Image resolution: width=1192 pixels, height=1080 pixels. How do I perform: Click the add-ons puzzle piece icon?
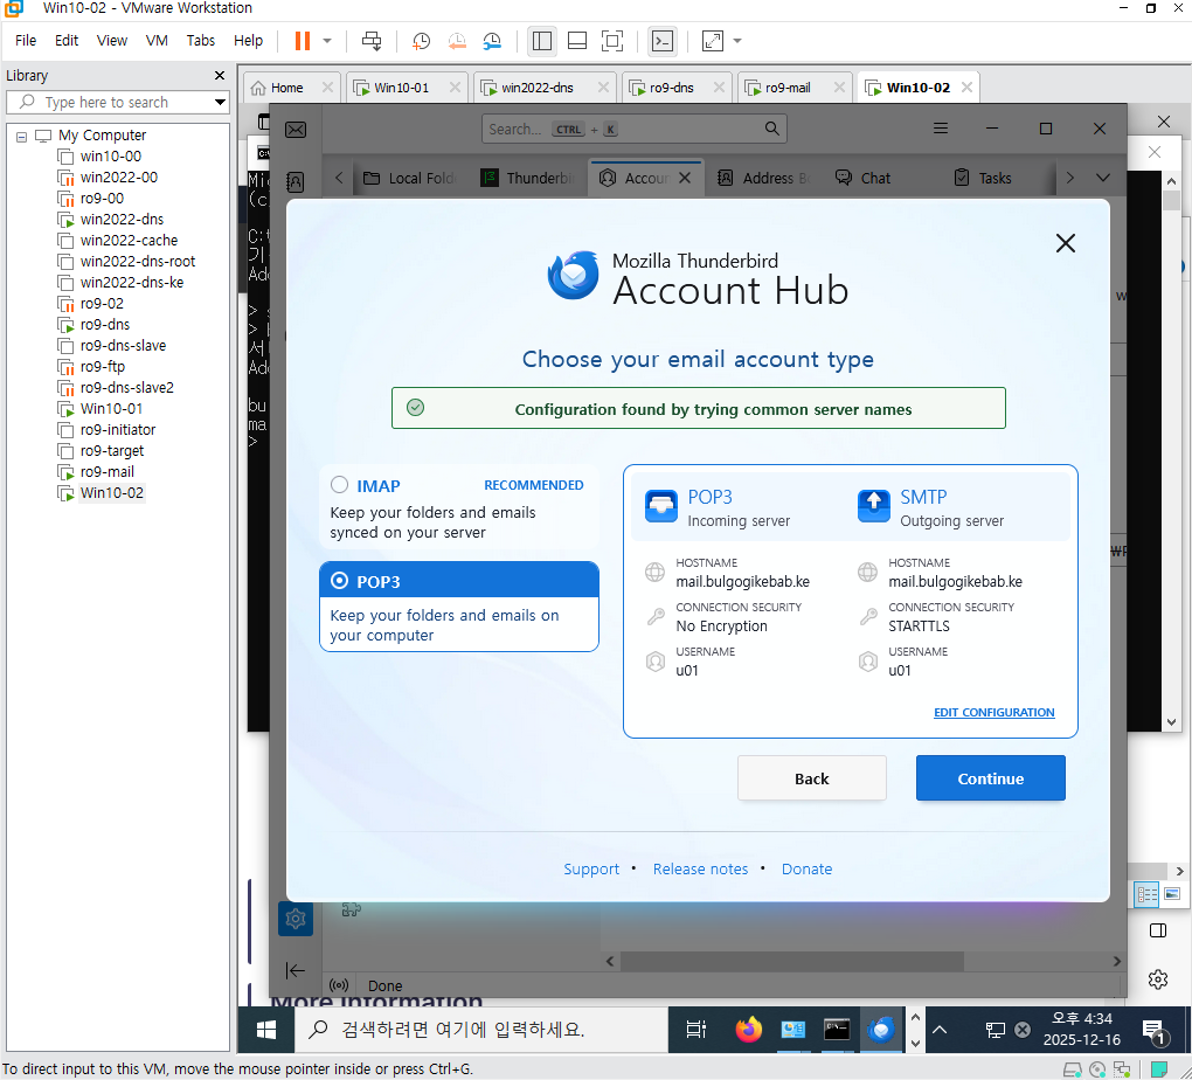tap(351, 909)
